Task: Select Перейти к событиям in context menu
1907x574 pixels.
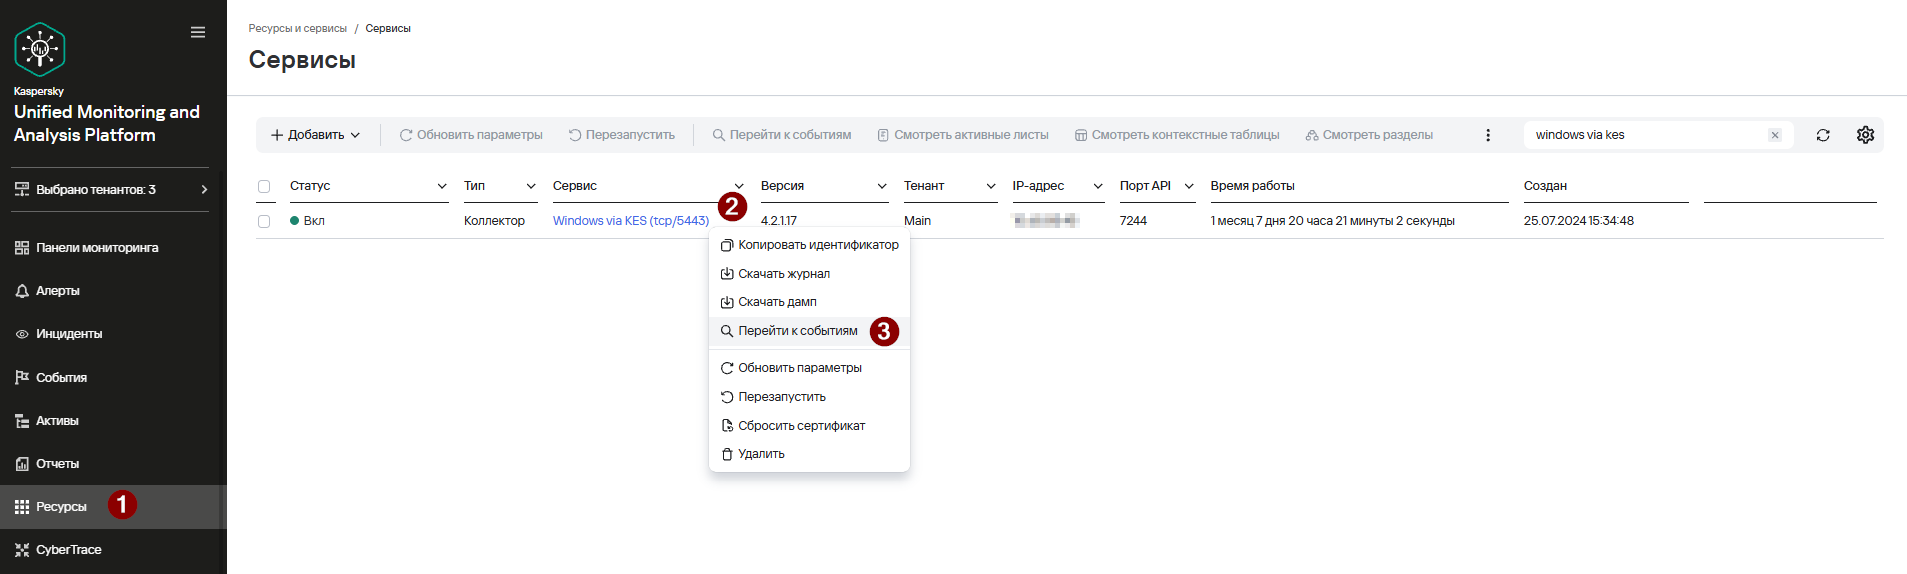Action: 809,331
